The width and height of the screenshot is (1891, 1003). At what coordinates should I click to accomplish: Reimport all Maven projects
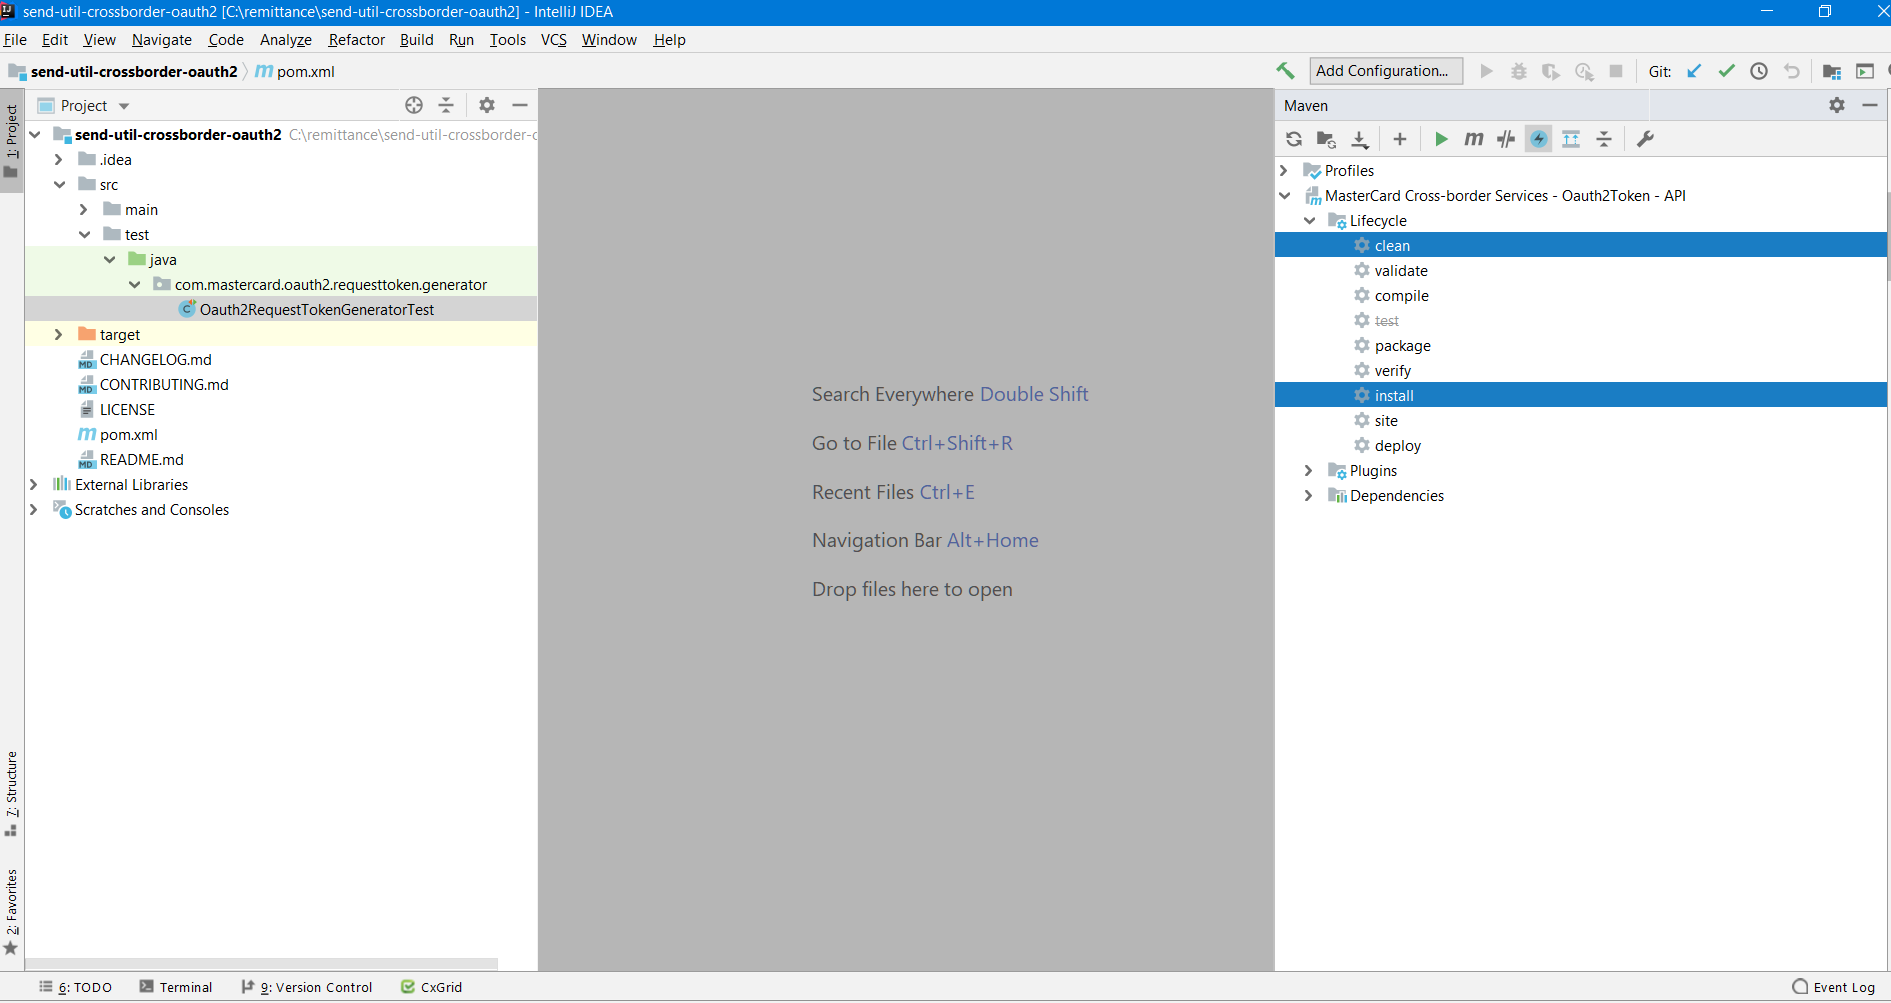point(1294,139)
